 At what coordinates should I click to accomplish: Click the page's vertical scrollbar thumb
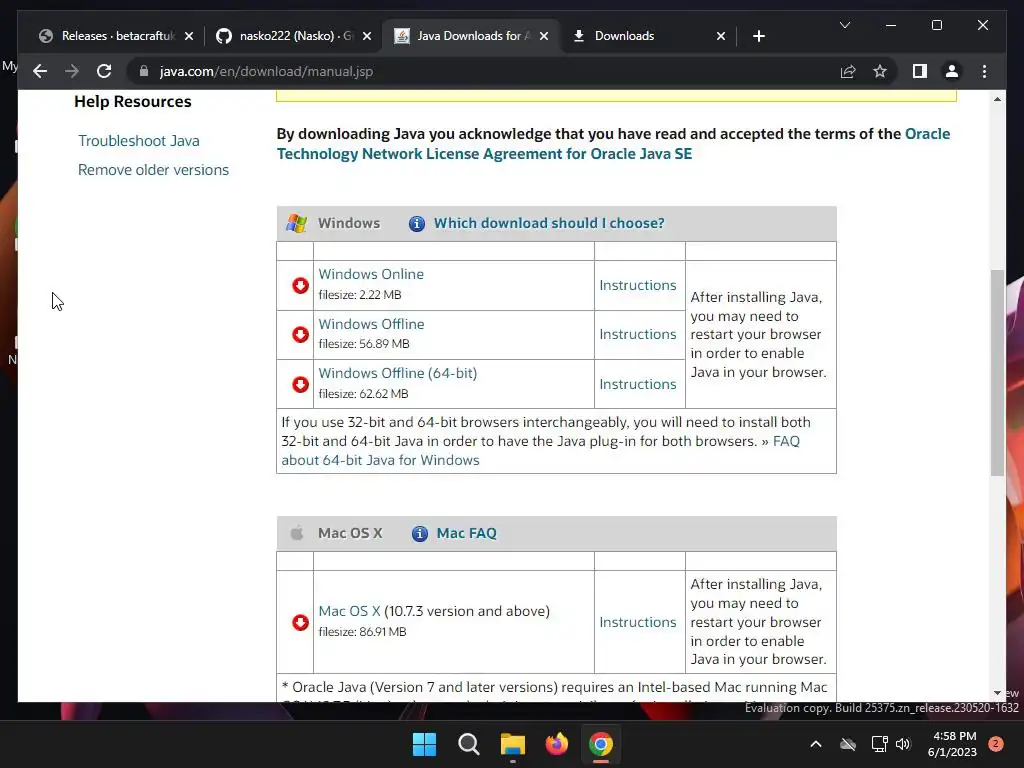pyautogui.click(x=997, y=372)
